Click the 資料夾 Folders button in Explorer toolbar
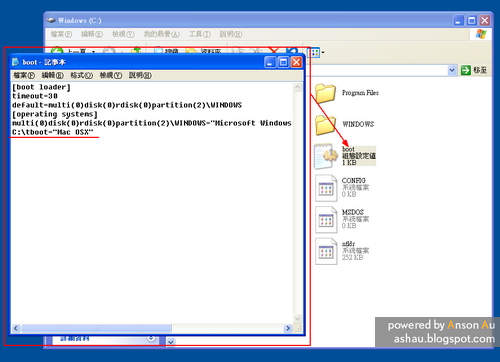The height and width of the screenshot is (362, 500). (x=204, y=51)
